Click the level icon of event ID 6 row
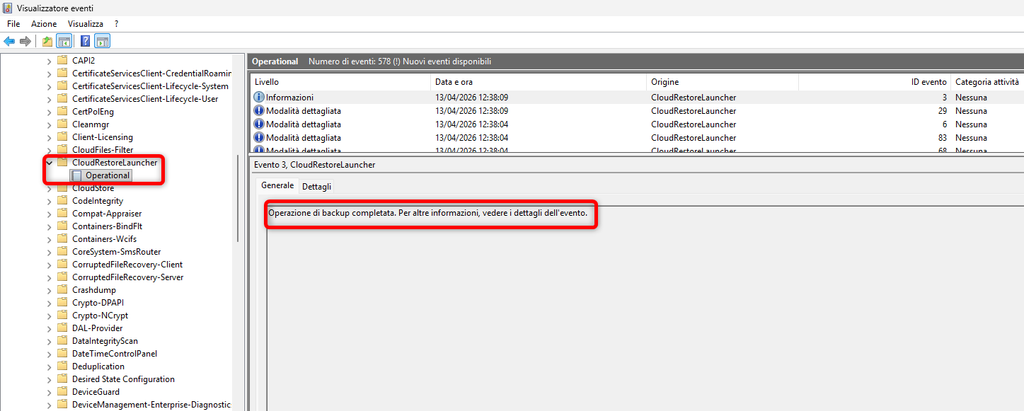The width and height of the screenshot is (1024, 411). point(259,124)
